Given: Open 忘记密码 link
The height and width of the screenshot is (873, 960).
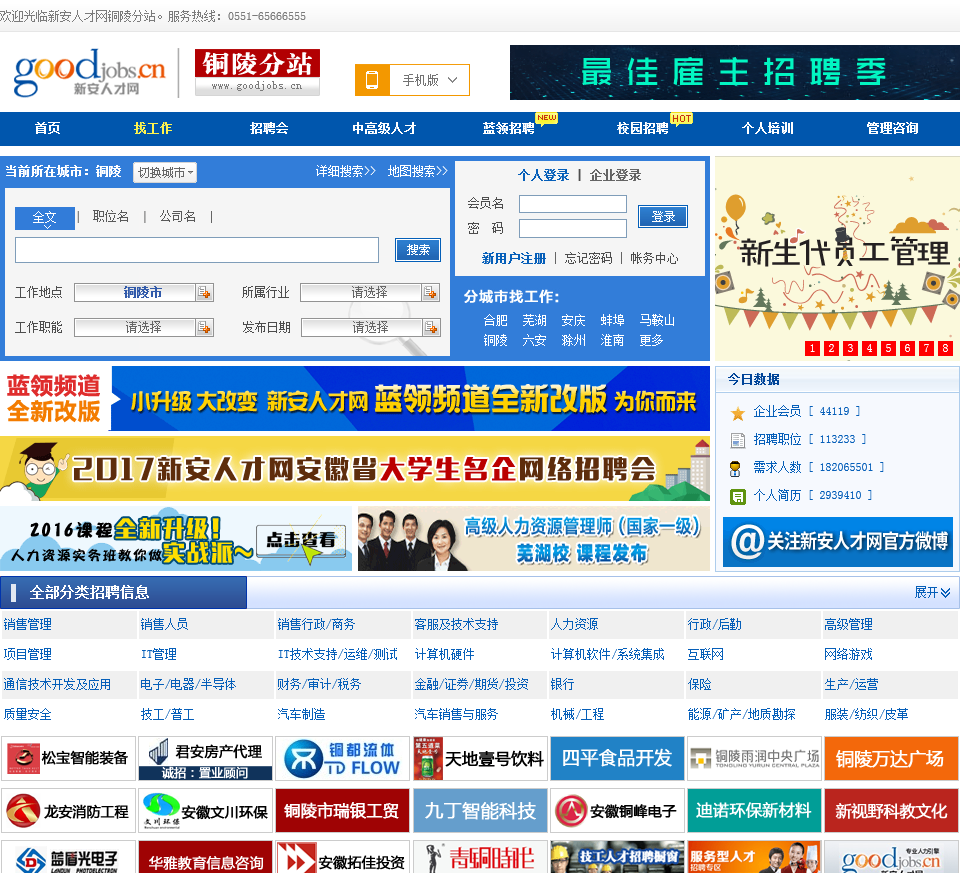Looking at the screenshot, I should click(588, 258).
